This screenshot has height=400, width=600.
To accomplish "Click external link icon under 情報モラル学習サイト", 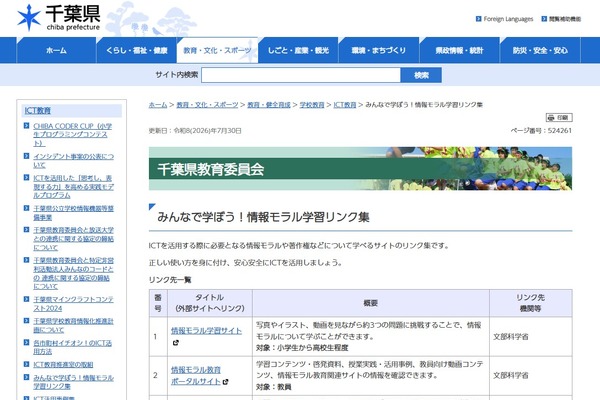I will pos(176,343).
